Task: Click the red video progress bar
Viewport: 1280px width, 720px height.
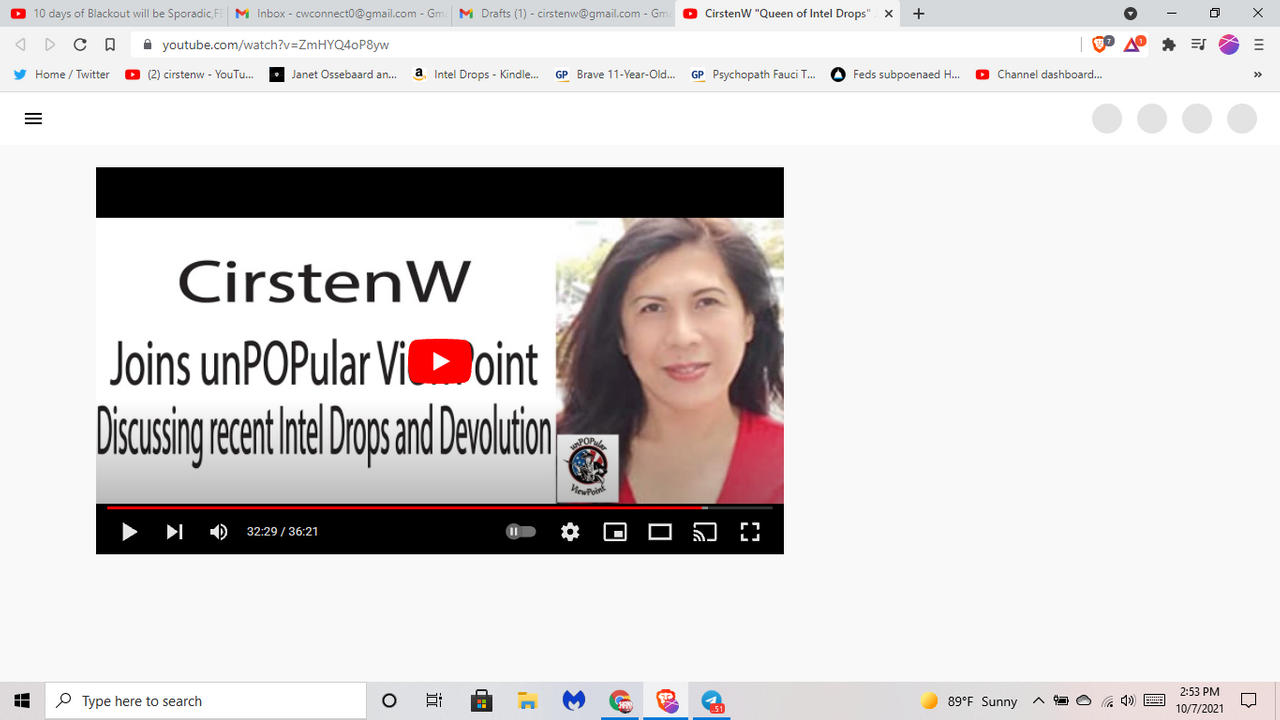Action: coord(400,507)
